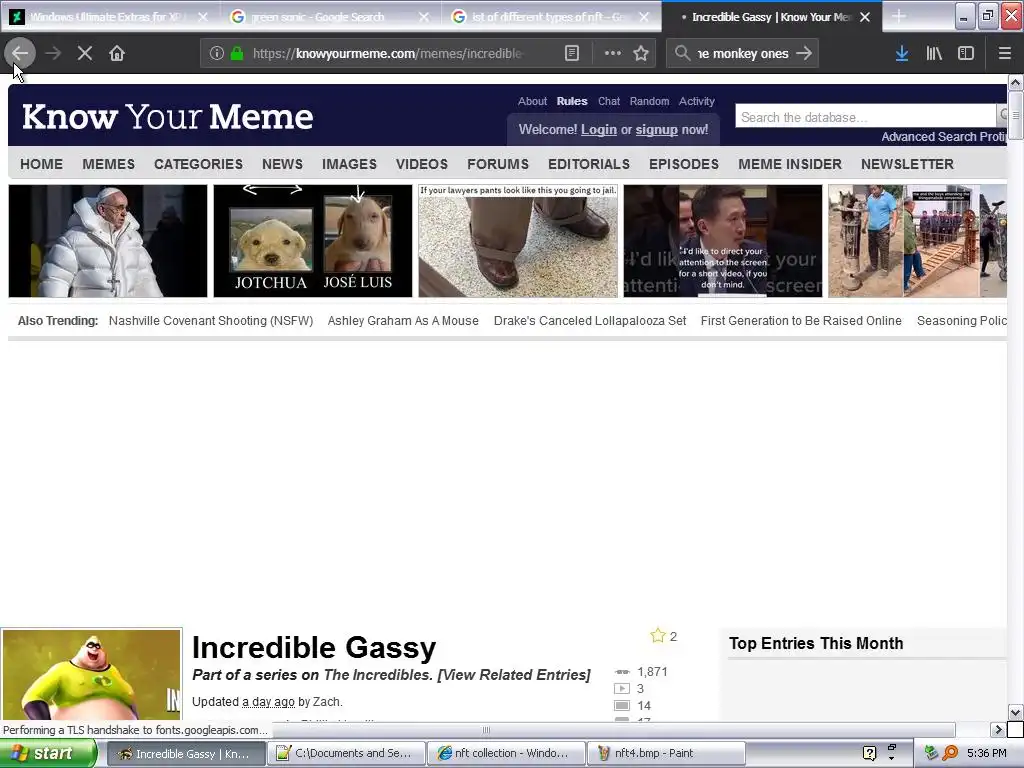Click in Search the database field

(x=866, y=117)
